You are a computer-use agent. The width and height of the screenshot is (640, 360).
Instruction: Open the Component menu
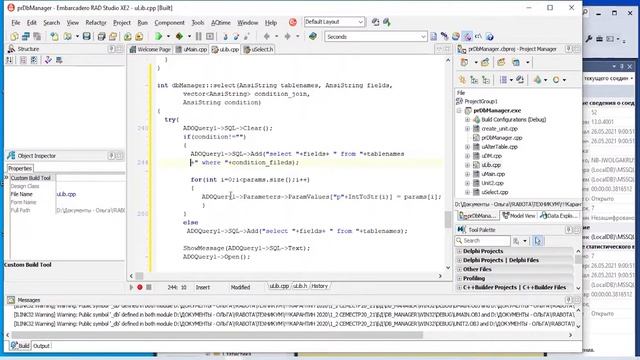point(169,22)
